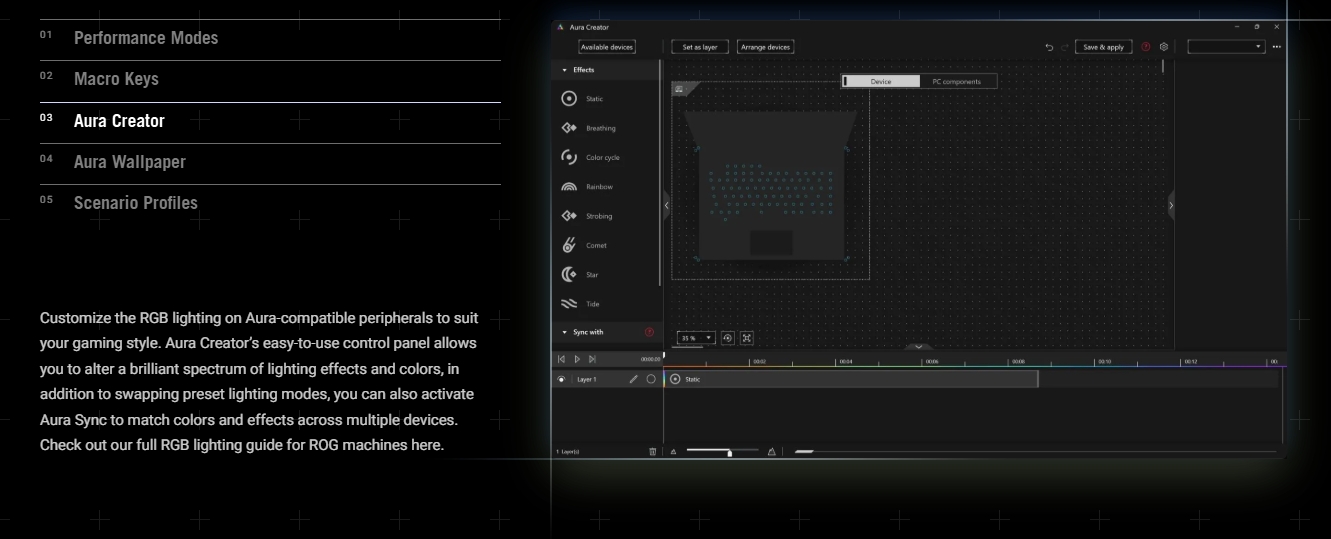Open the Scenario Profiles tab
This screenshot has width=1331, height=539.
(136, 203)
